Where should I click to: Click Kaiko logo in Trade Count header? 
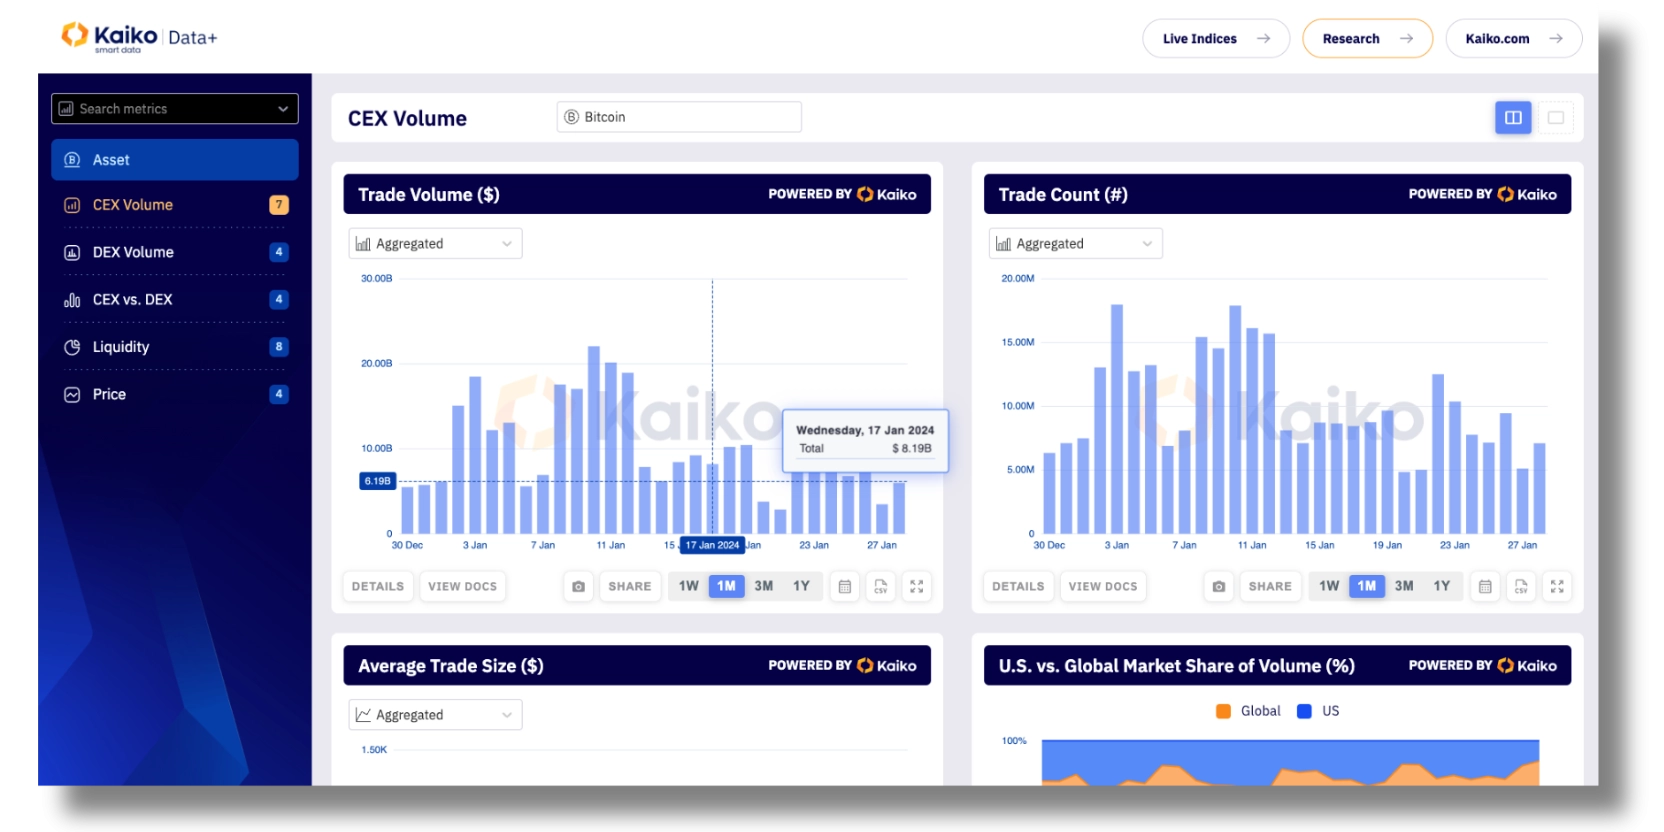click(1527, 194)
